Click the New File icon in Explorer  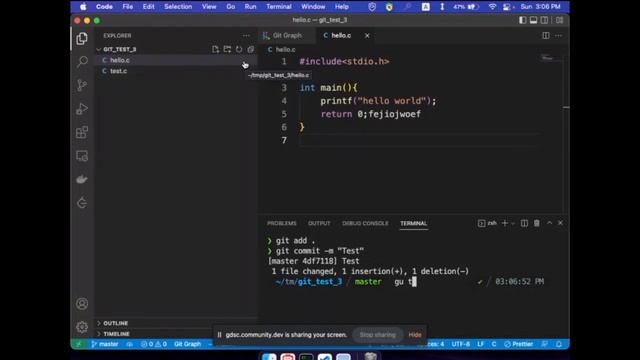tap(216, 49)
